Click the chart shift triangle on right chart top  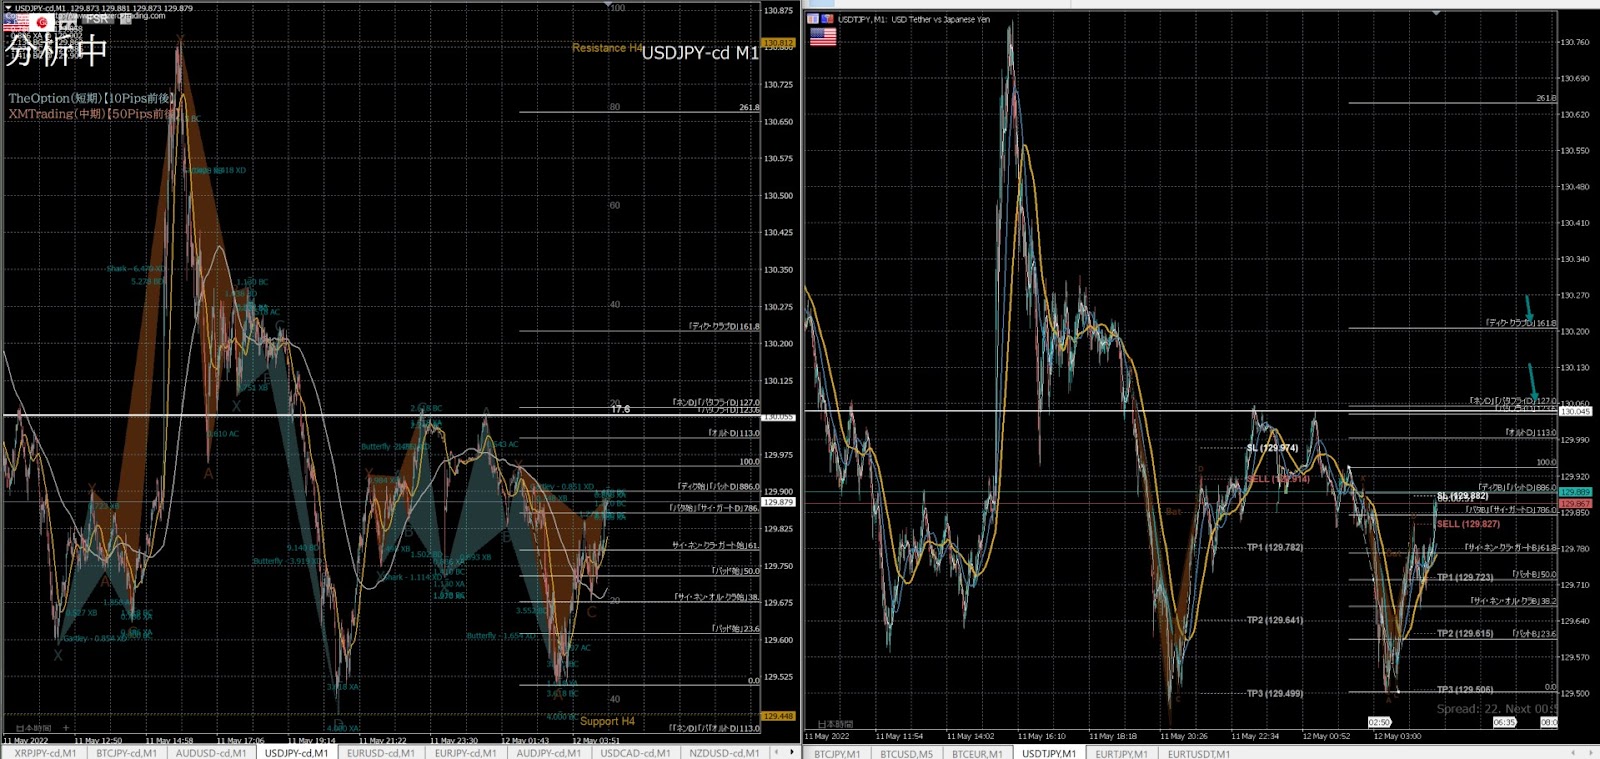coord(1436,14)
